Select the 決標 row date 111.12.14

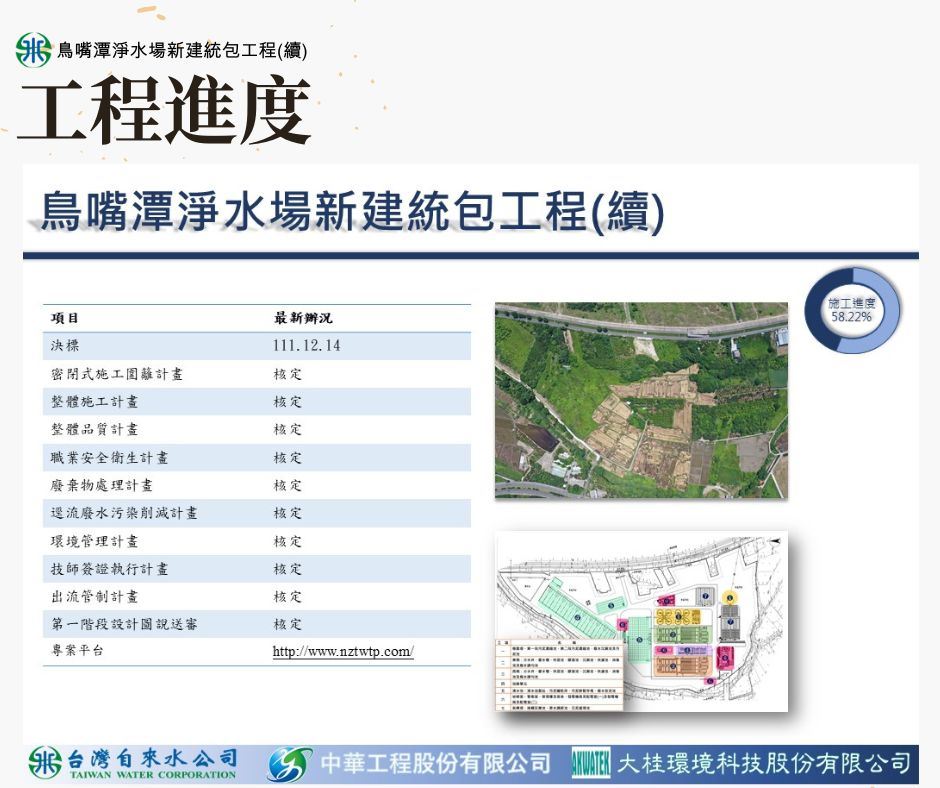[x=306, y=346]
